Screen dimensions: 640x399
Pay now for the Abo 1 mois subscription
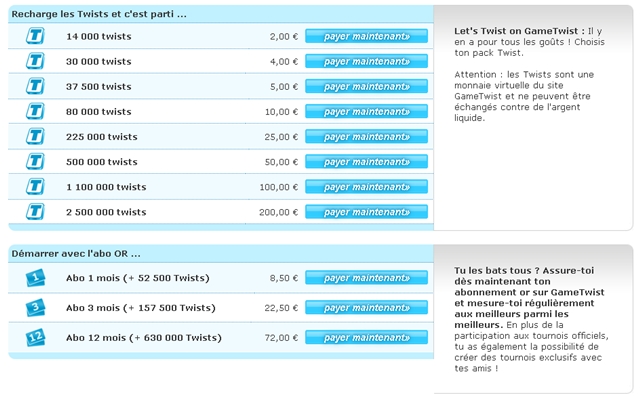point(367,277)
